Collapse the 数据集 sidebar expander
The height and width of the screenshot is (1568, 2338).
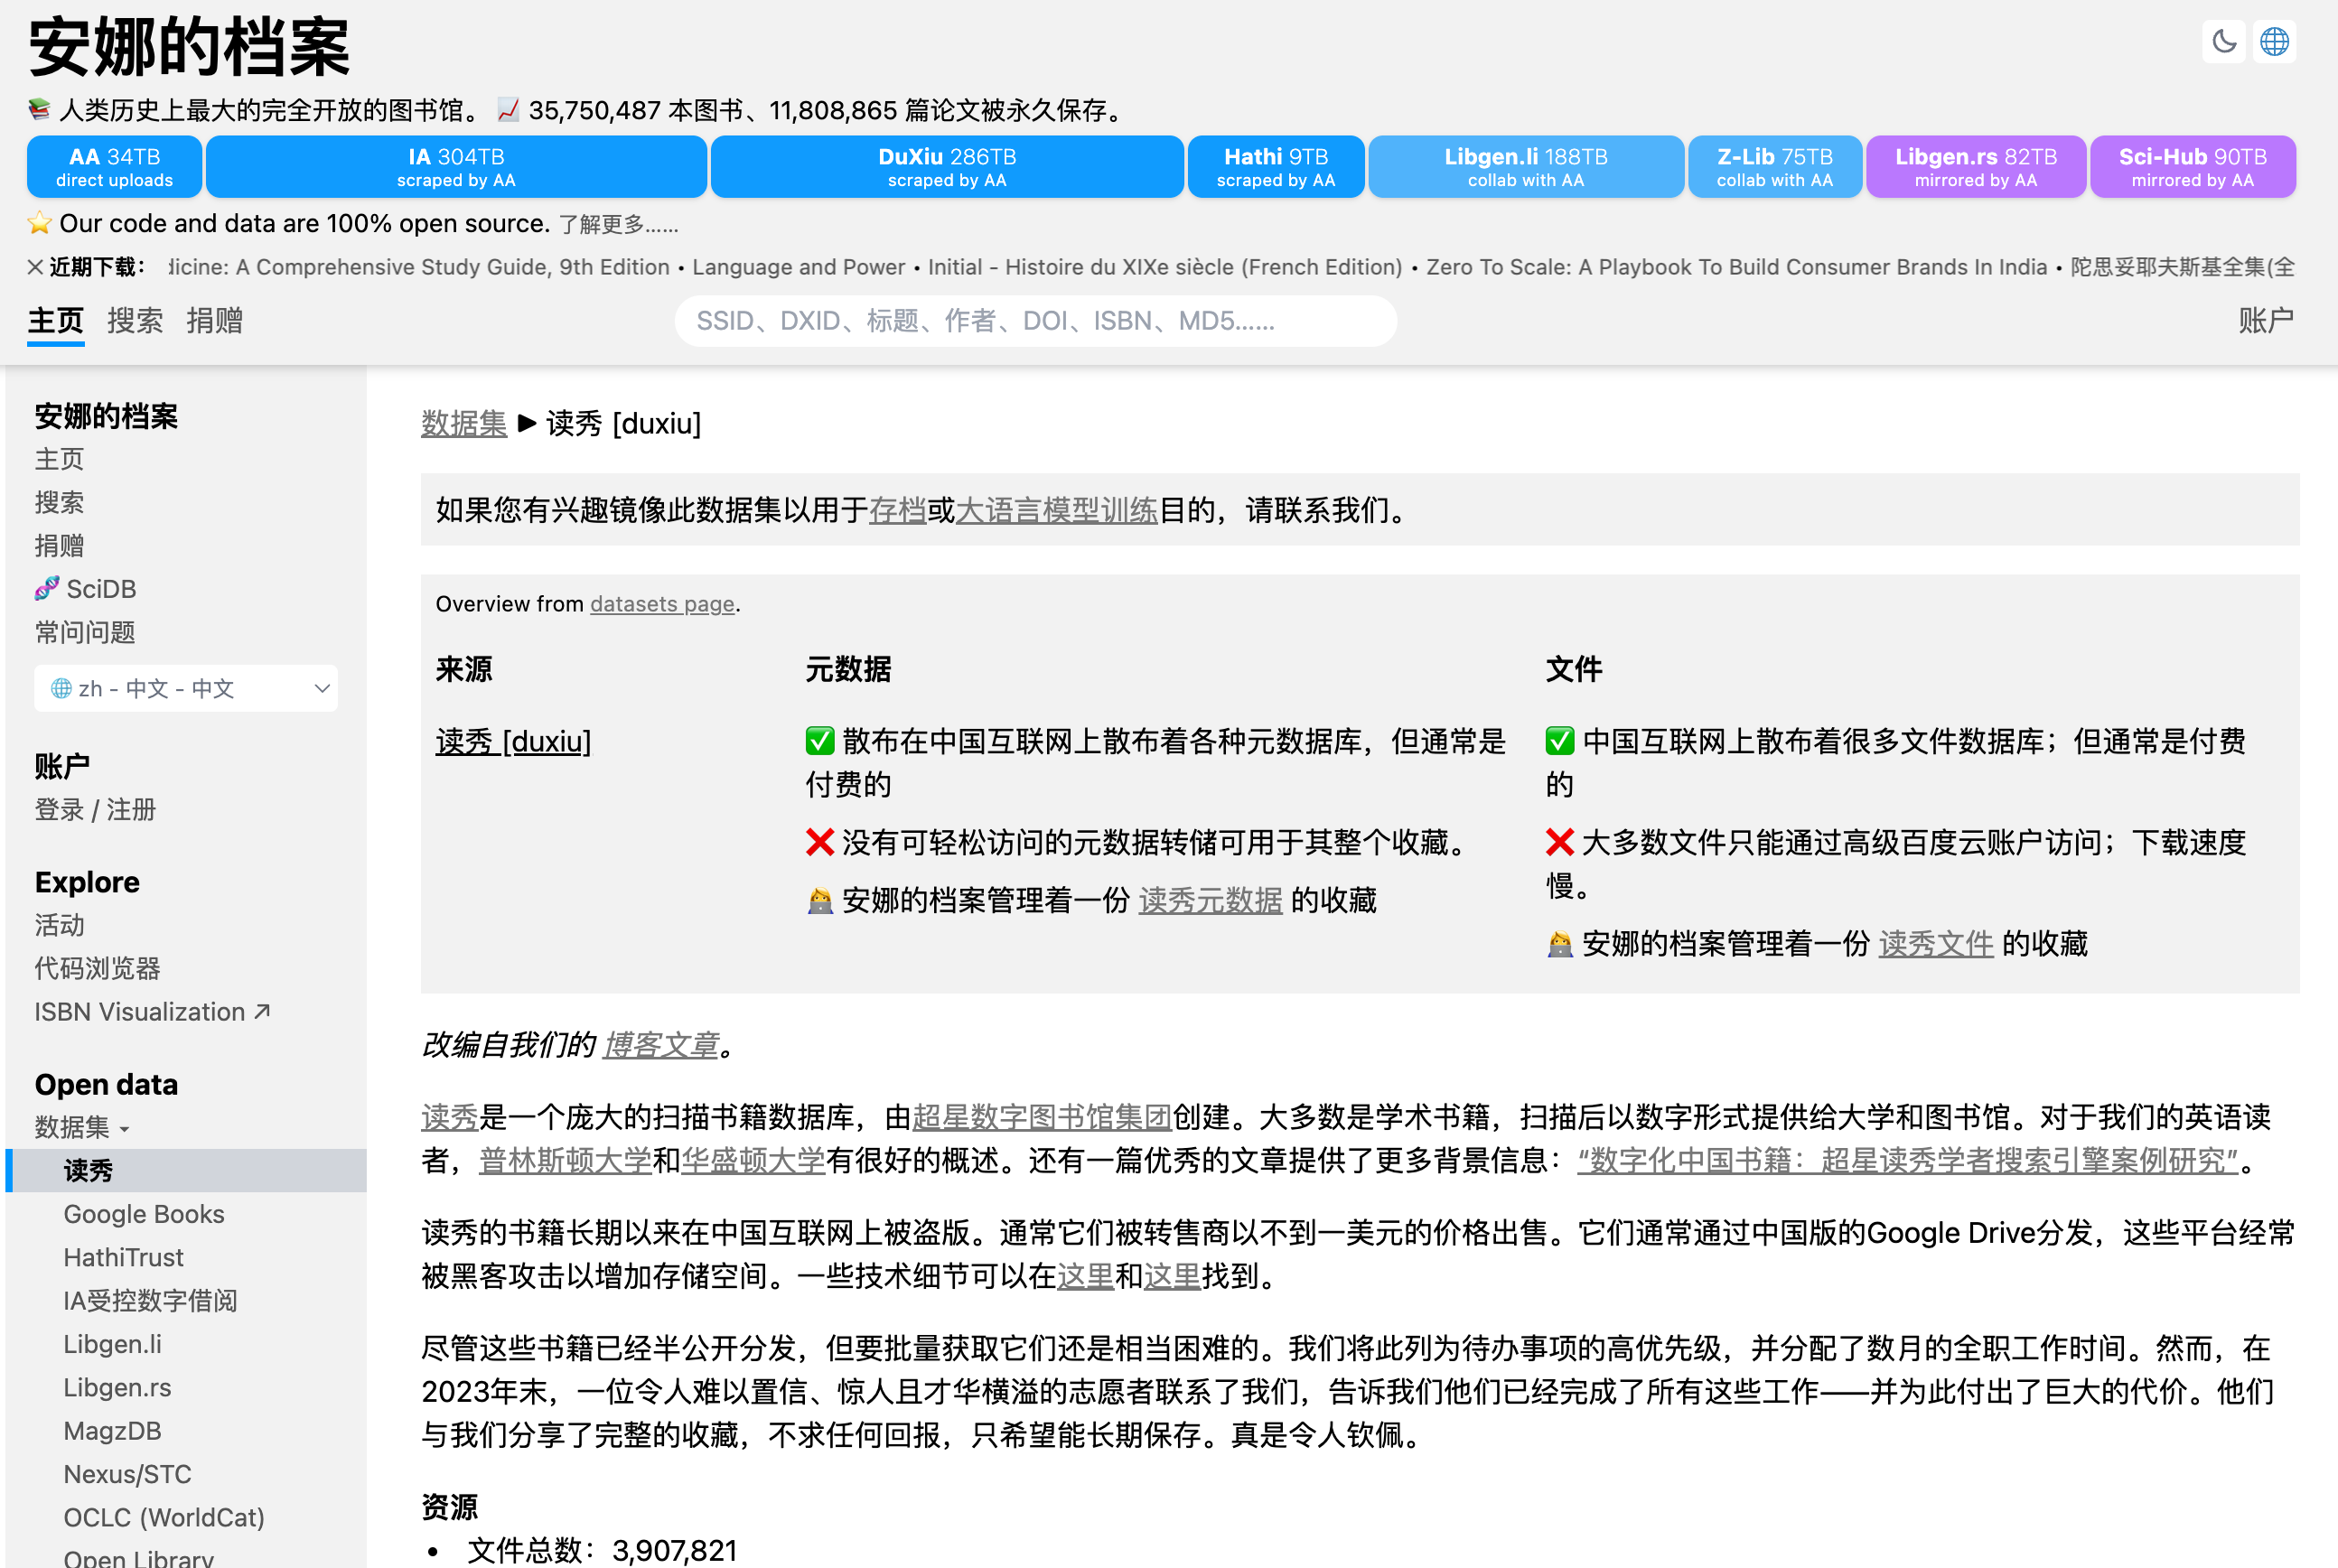82,1127
